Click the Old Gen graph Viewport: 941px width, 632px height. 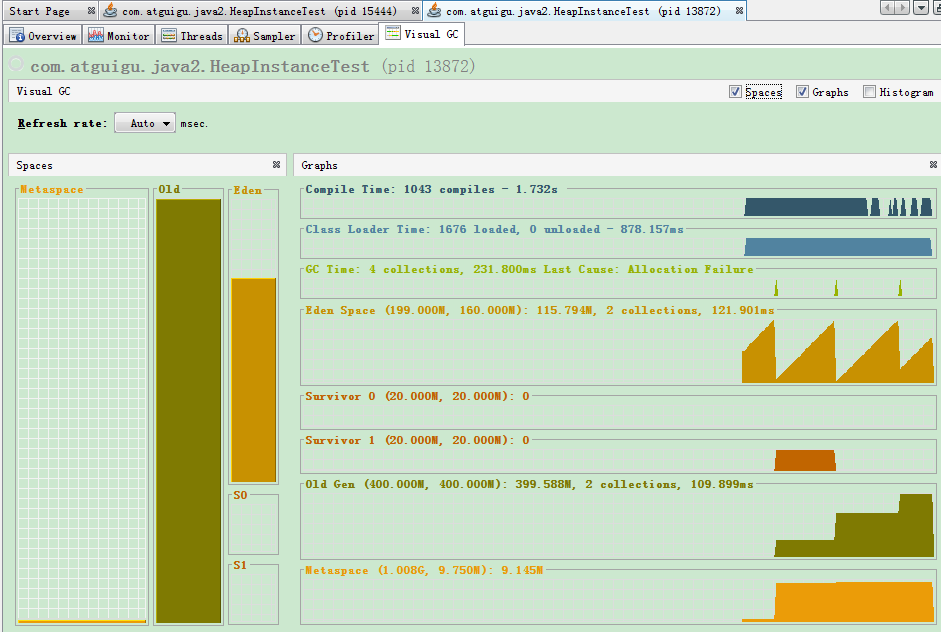click(618, 524)
